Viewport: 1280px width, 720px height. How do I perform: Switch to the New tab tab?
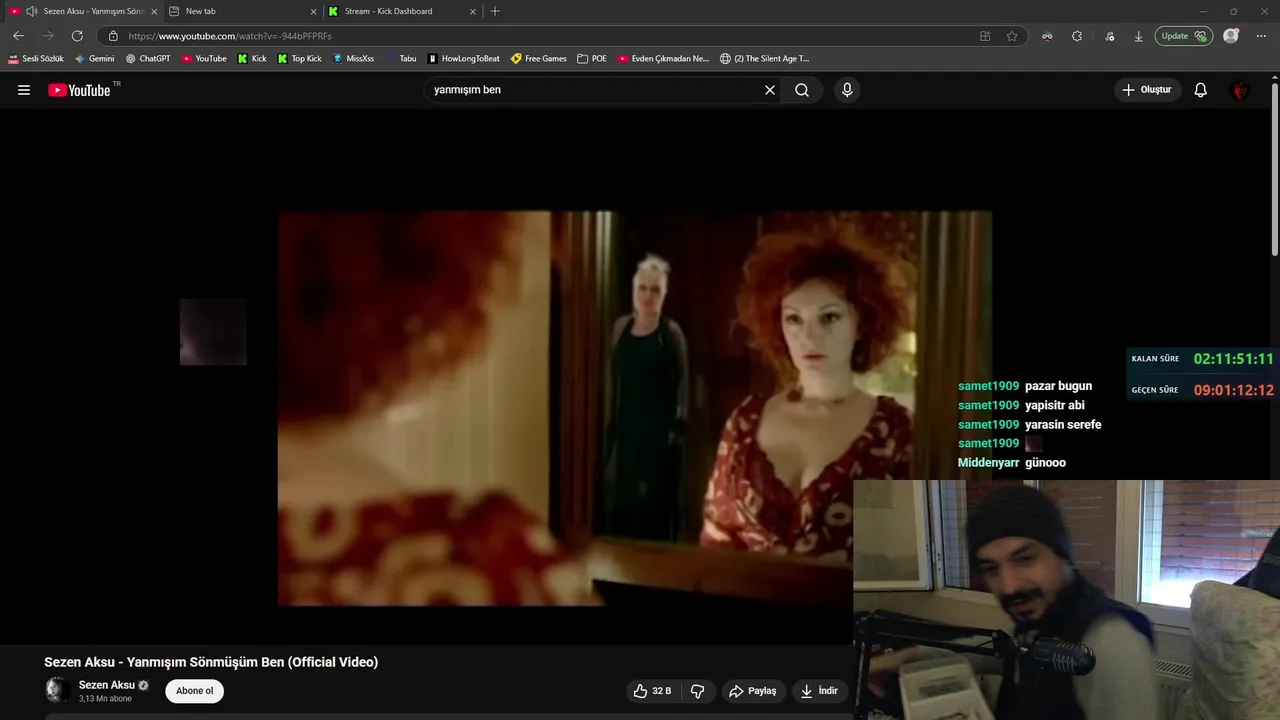[x=241, y=11]
